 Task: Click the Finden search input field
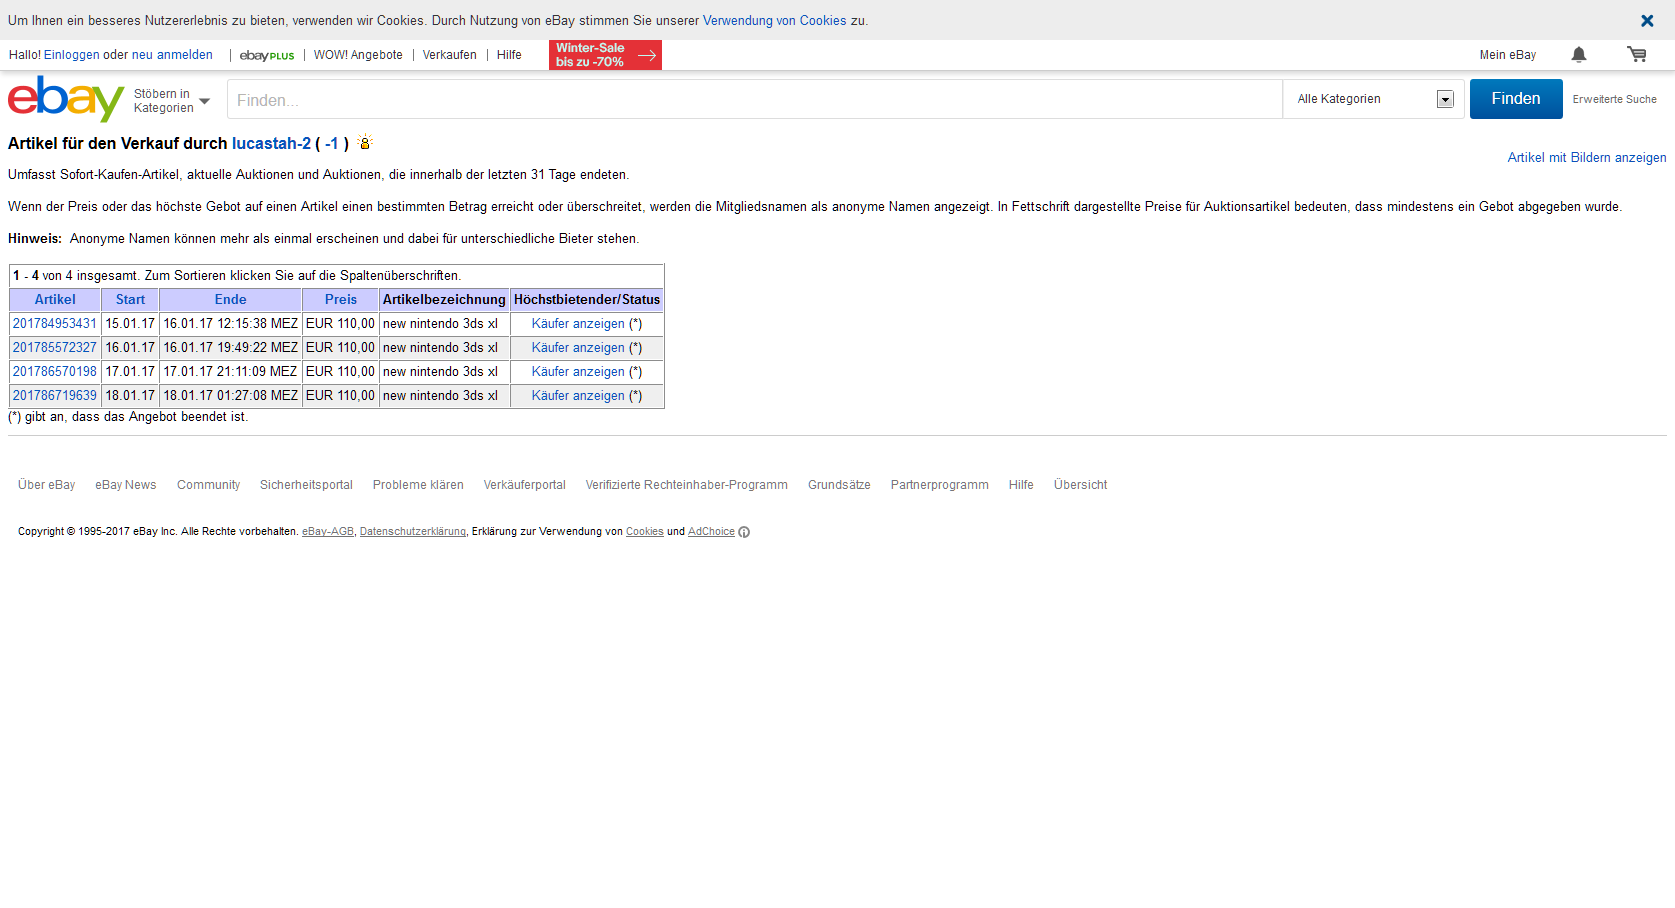(x=755, y=99)
